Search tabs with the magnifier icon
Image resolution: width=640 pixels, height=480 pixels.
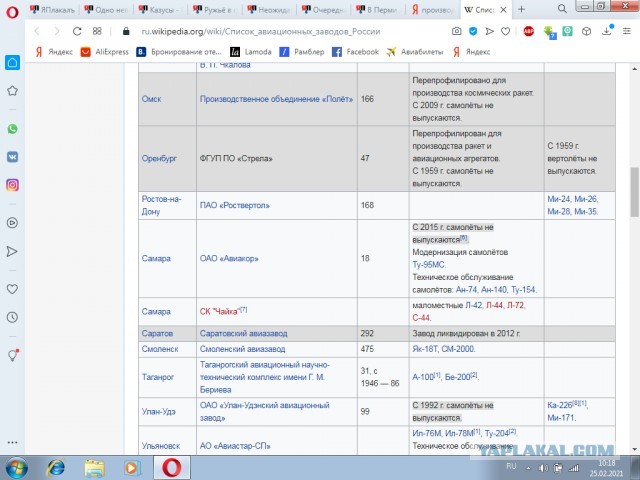[562, 9]
